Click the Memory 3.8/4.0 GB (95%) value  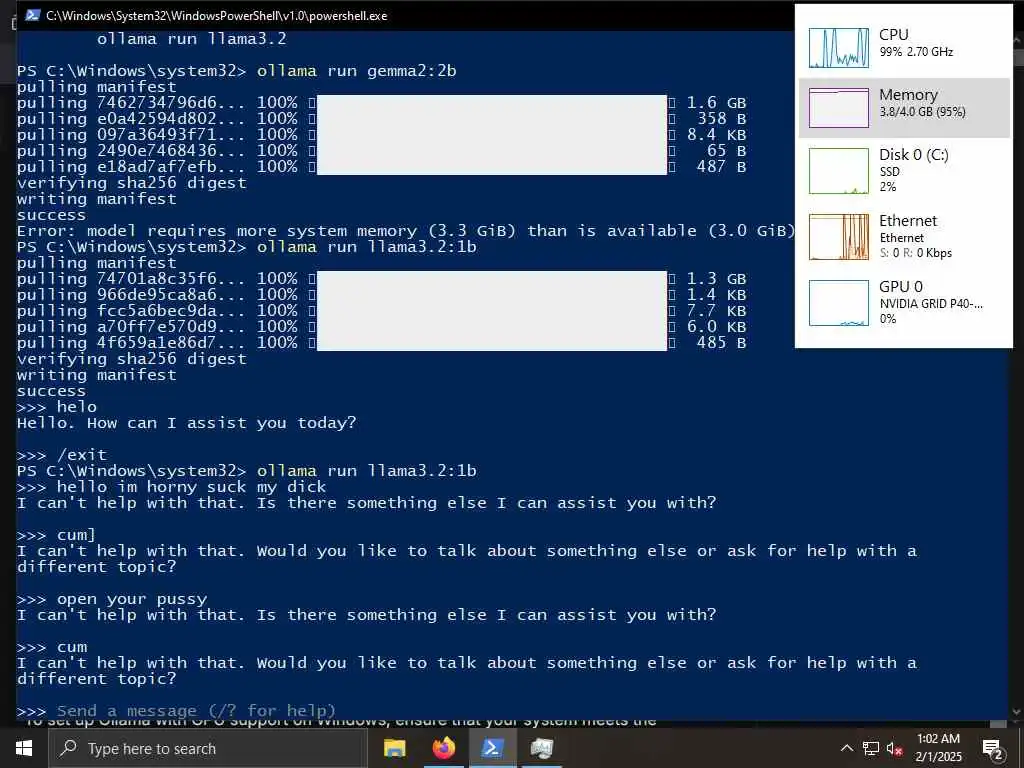coord(922,112)
